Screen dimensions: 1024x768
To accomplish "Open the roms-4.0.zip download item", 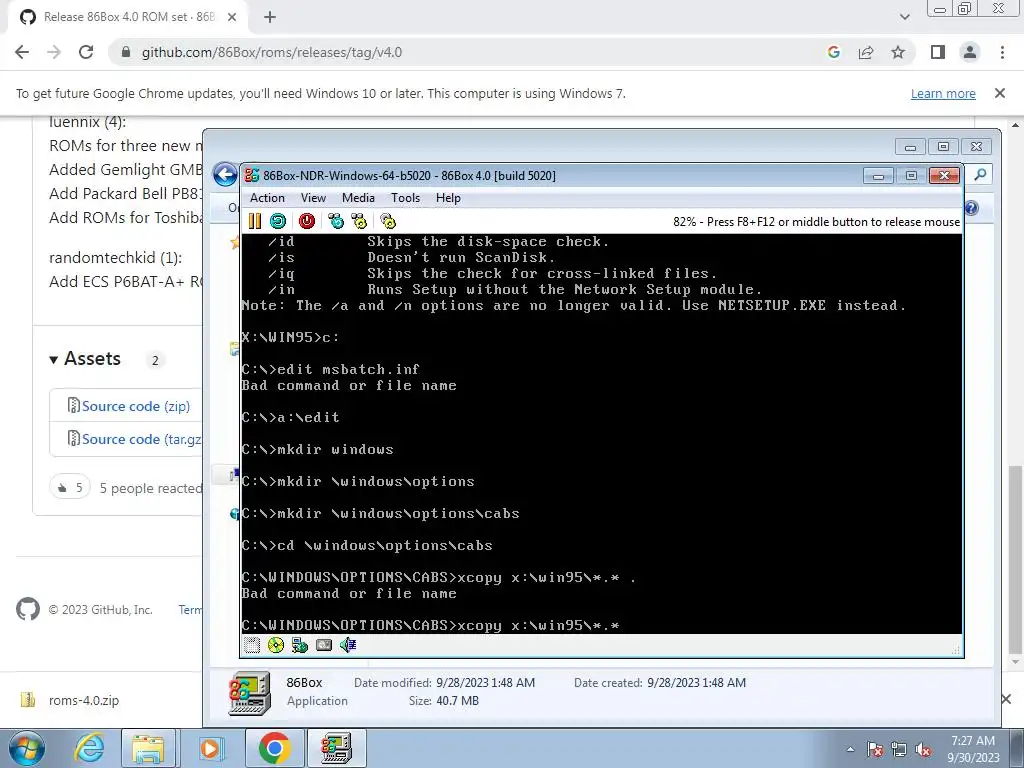I will pos(84,700).
